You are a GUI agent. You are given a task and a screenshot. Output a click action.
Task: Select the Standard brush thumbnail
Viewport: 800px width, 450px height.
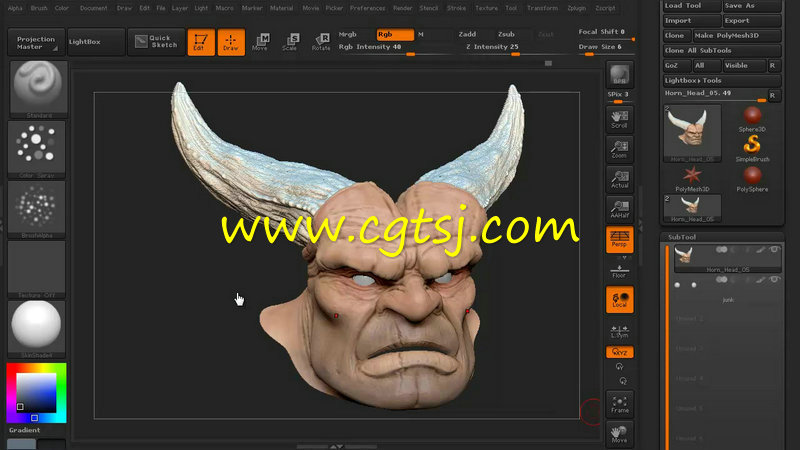38,89
